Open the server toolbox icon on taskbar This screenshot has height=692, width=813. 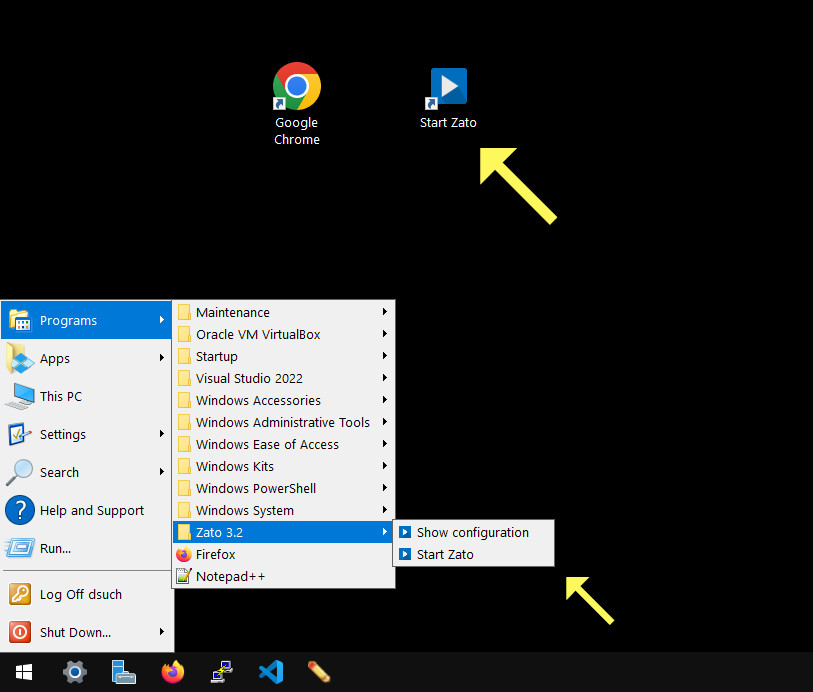[123, 672]
